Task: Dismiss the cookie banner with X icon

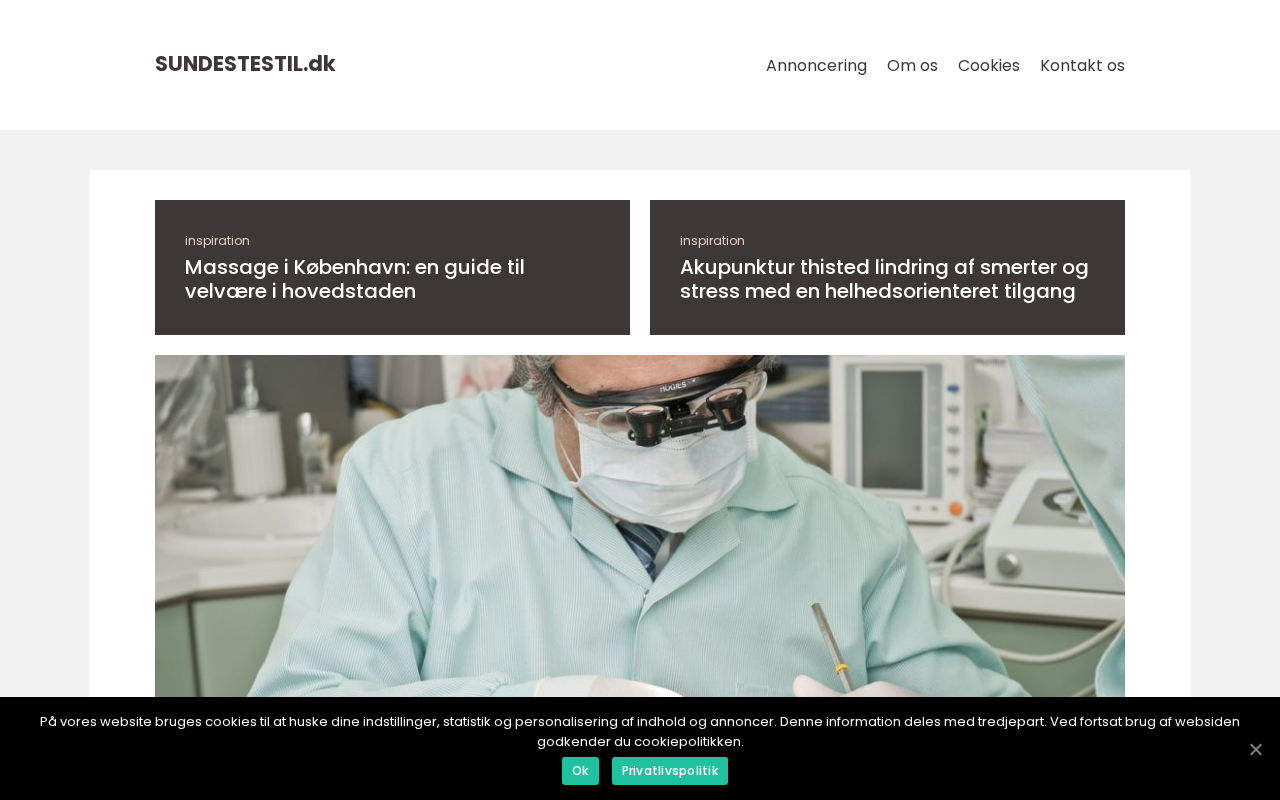Action: [1256, 749]
